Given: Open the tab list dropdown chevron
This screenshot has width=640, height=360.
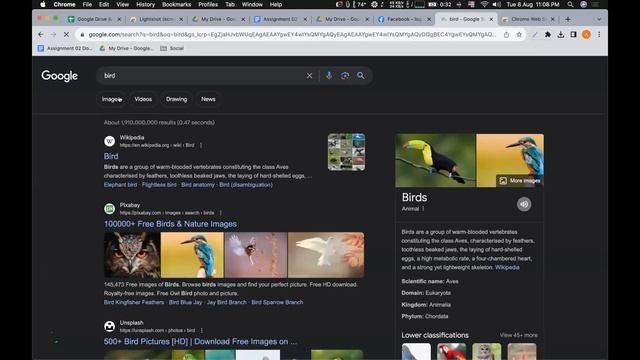Looking at the screenshot, I should point(599,19).
